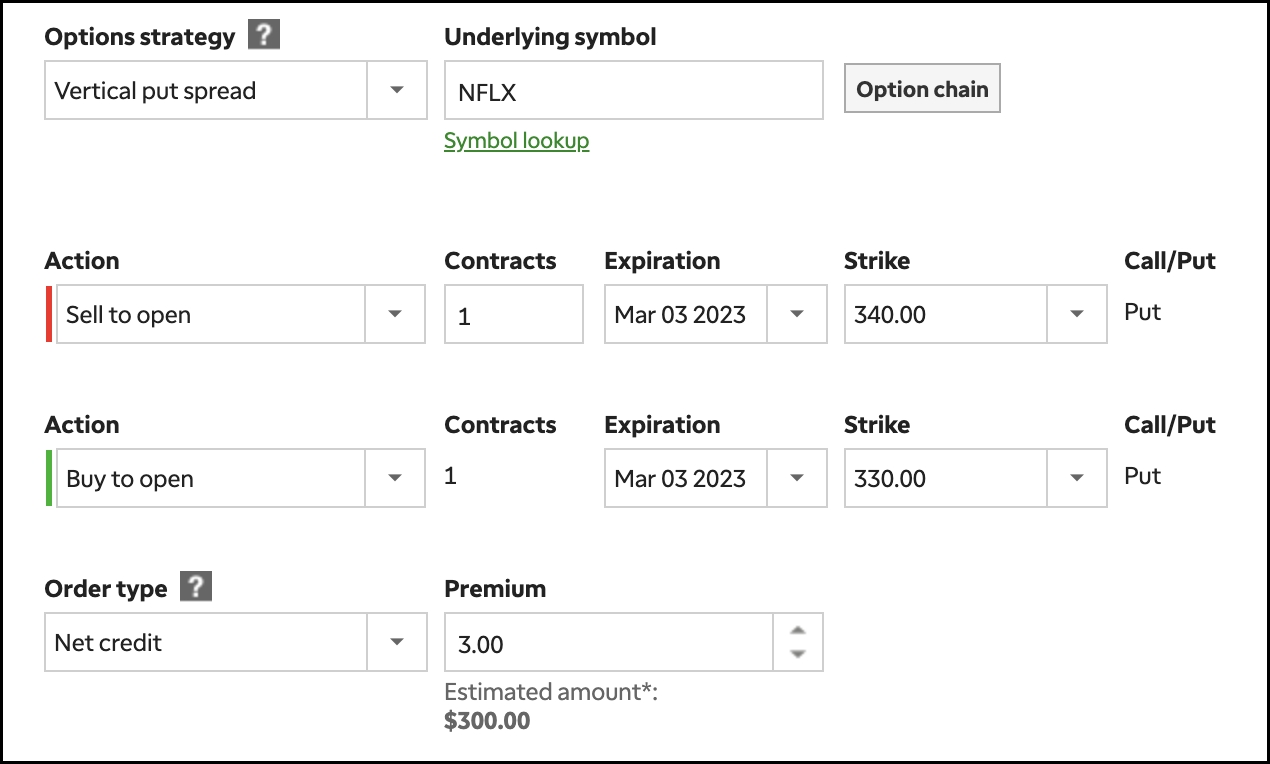Screen dimensions: 1270x764
Task: Click the Contracts input field
Action: coord(513,315)
